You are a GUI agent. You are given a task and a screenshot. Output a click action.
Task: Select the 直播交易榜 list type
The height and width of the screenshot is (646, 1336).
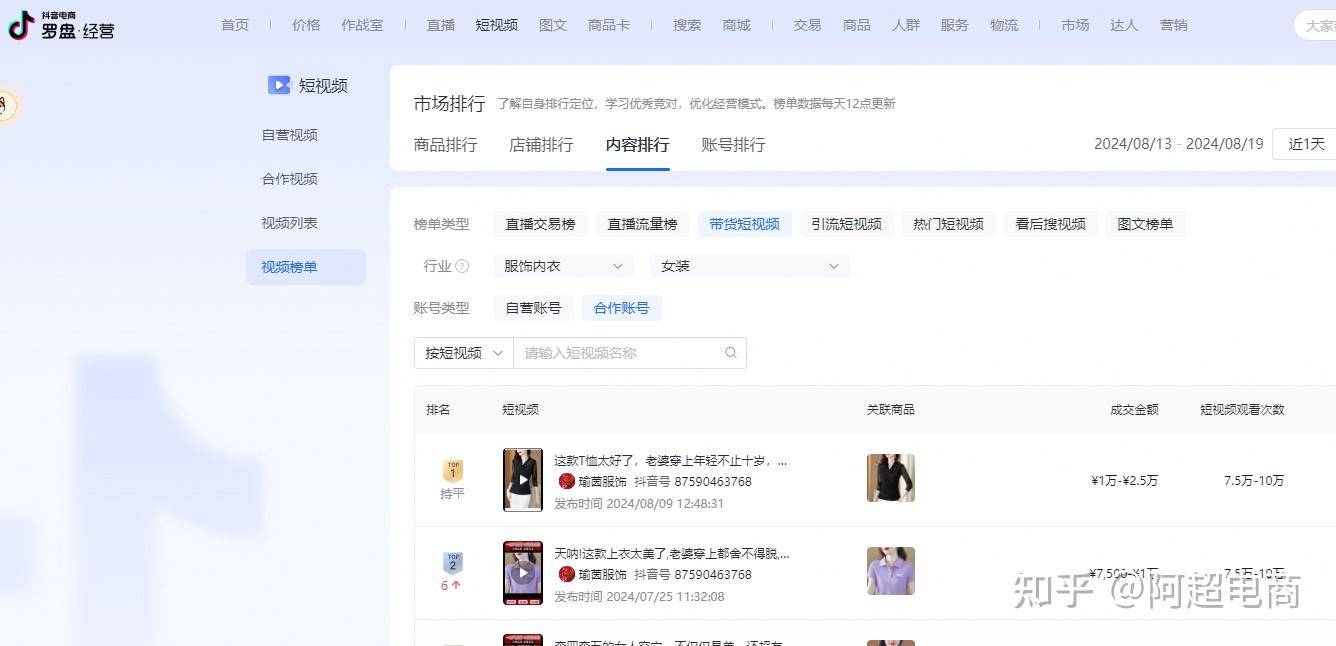click(x=540, y=224)
